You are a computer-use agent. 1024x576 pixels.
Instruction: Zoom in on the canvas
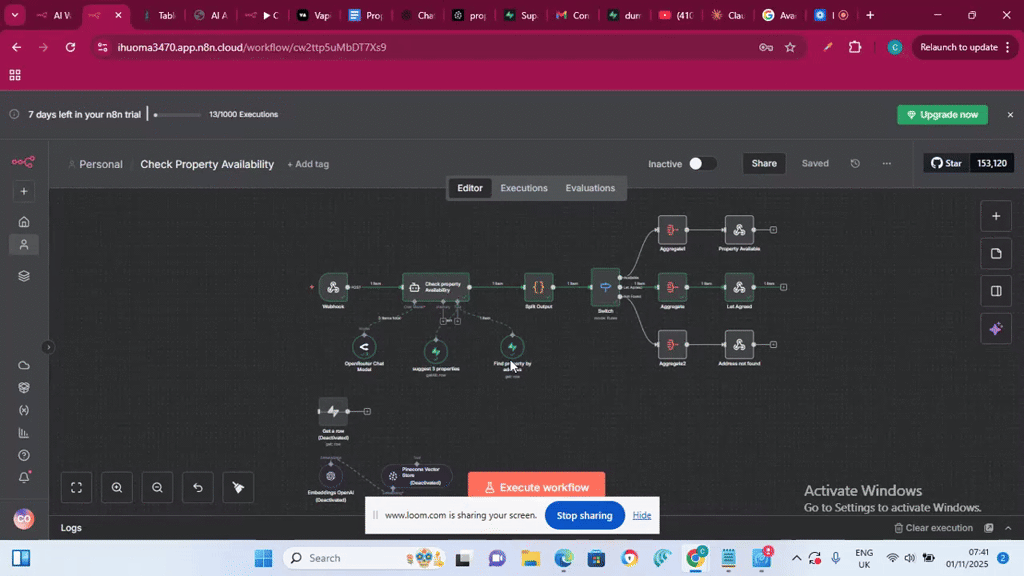pyautogui.click(x=117, y=487)
